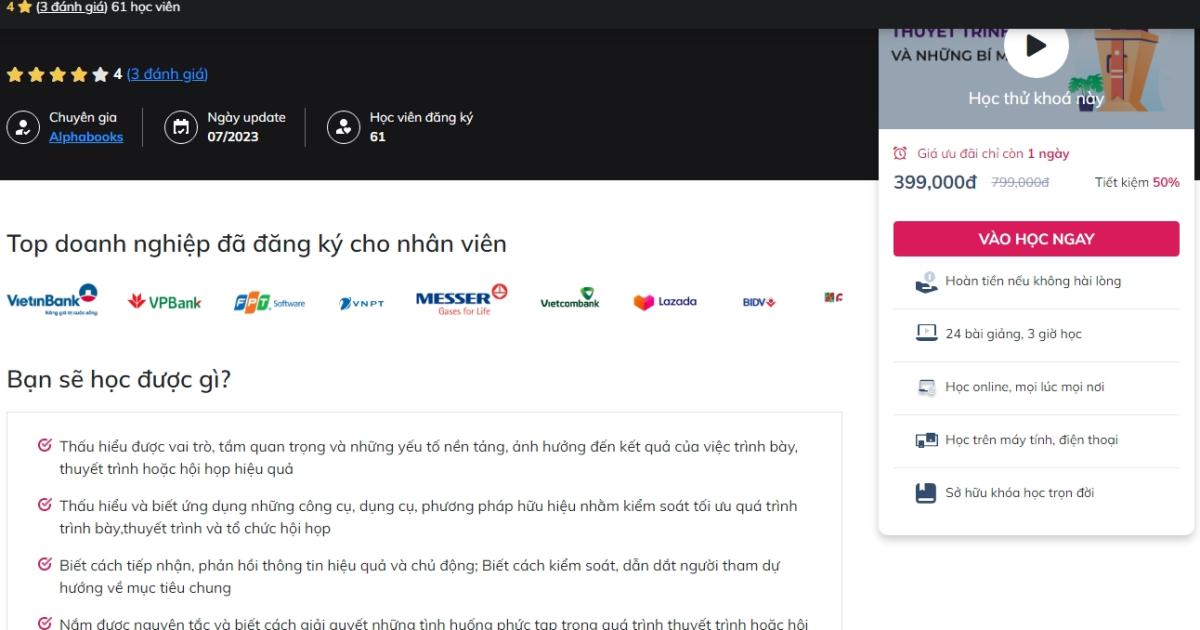Viewport: 1200px width, 630px height.
Task: Click the VietinBank logo
Action: point(53,302)
